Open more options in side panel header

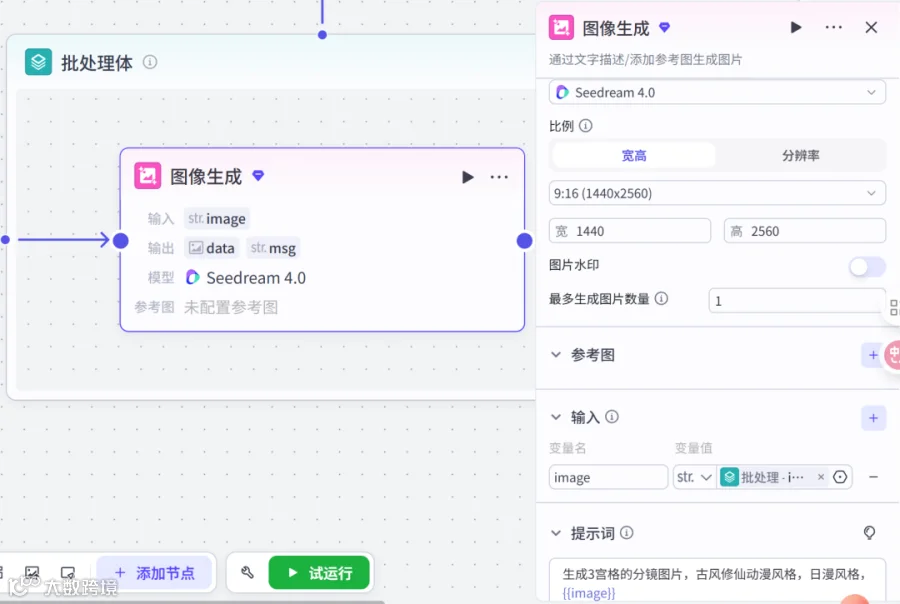click(x=833, y=28)
